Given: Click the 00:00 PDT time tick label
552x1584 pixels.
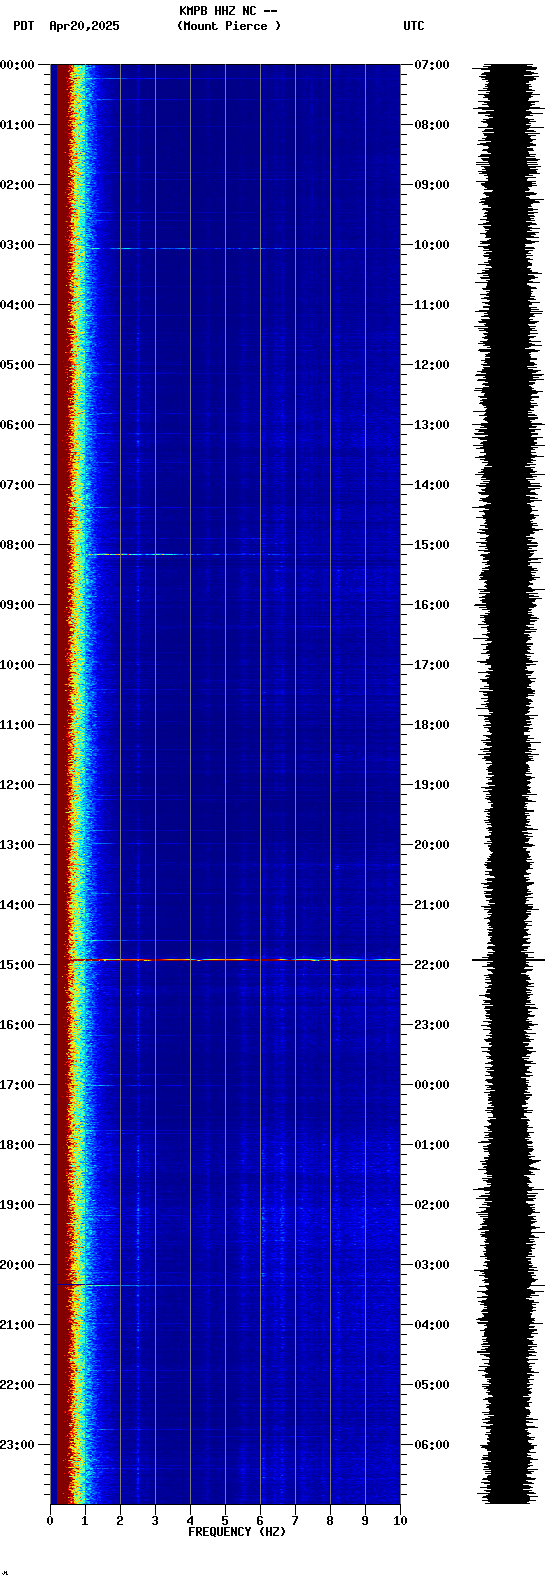Looking at the screenshot, I should (x=17, y=65).
